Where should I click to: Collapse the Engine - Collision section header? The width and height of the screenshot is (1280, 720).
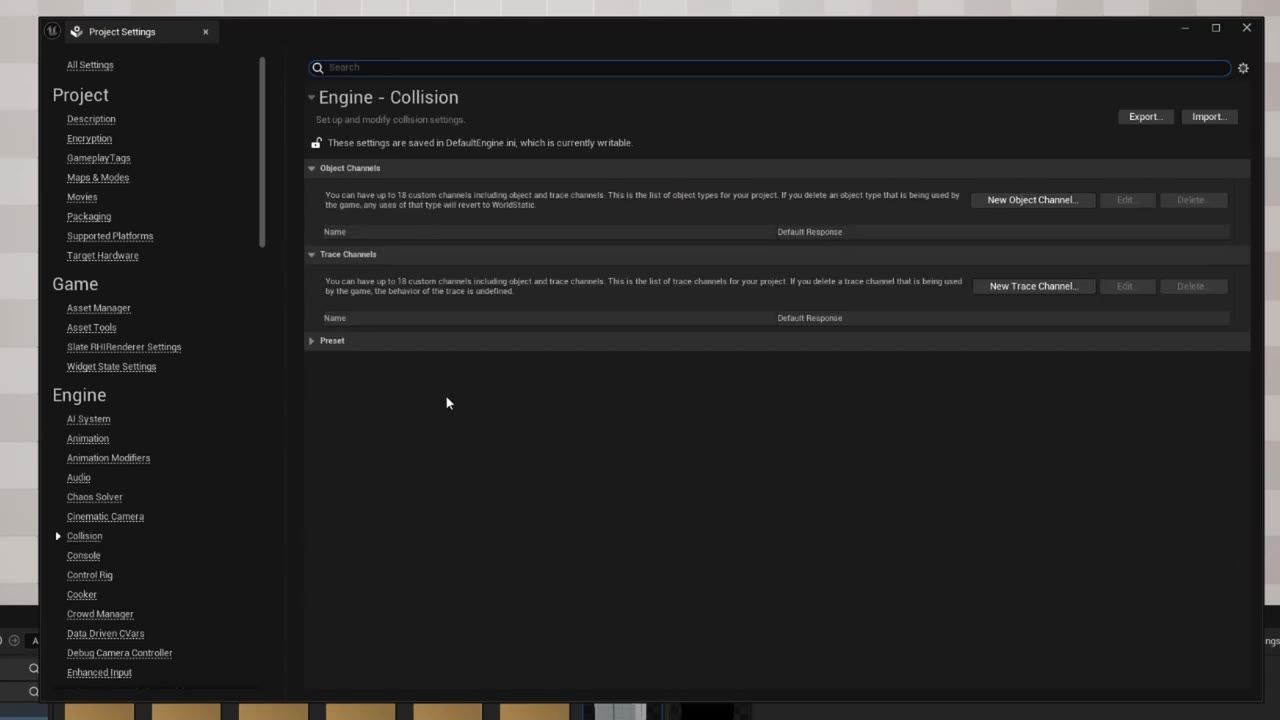(x=311, y=97)
